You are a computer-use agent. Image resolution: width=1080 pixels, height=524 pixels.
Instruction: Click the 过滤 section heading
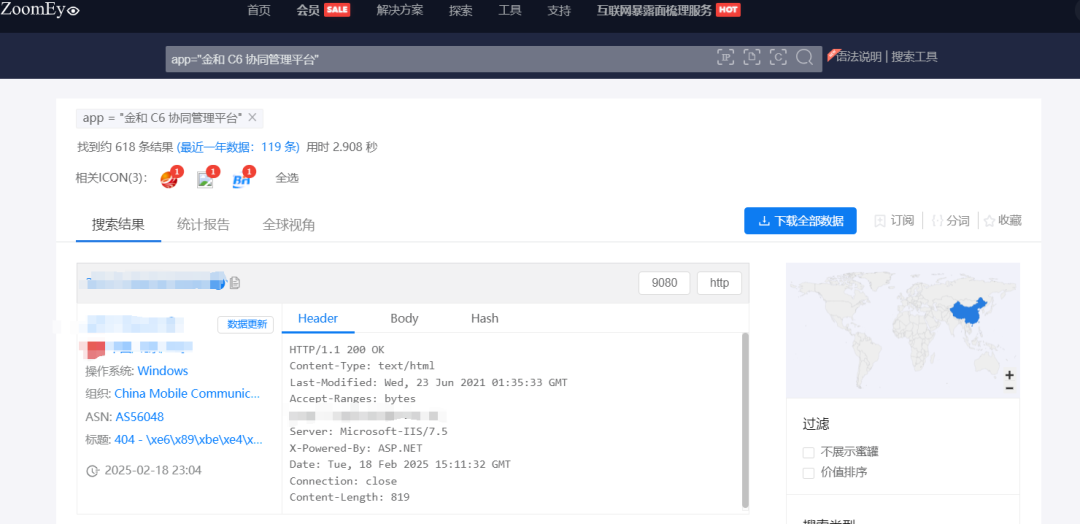pos(816,424)
